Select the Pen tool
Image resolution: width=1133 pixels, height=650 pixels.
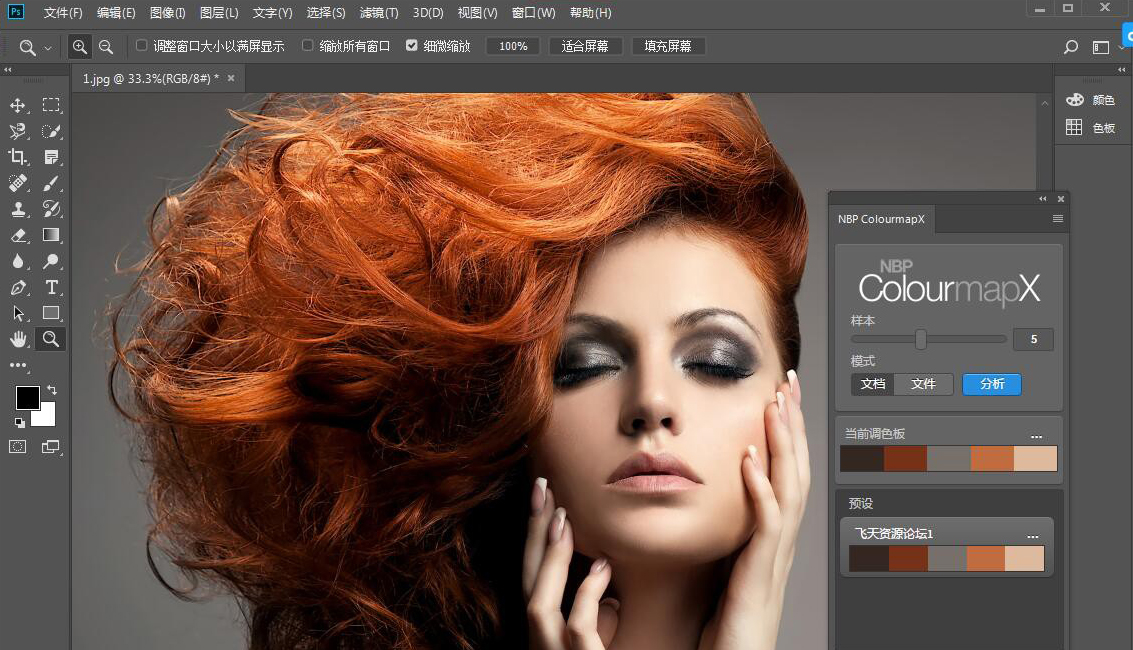[18, 287]
